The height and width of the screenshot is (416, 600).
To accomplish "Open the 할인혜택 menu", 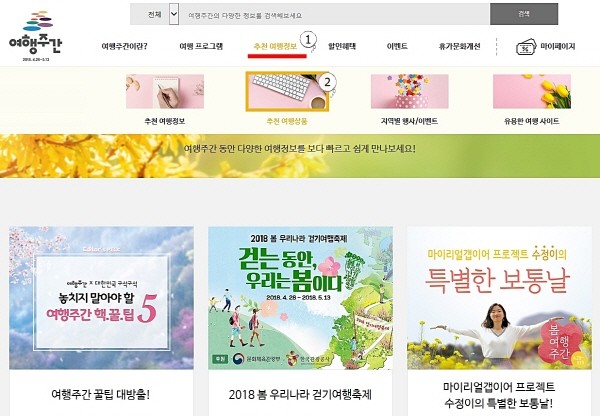I will pos(342,46).
